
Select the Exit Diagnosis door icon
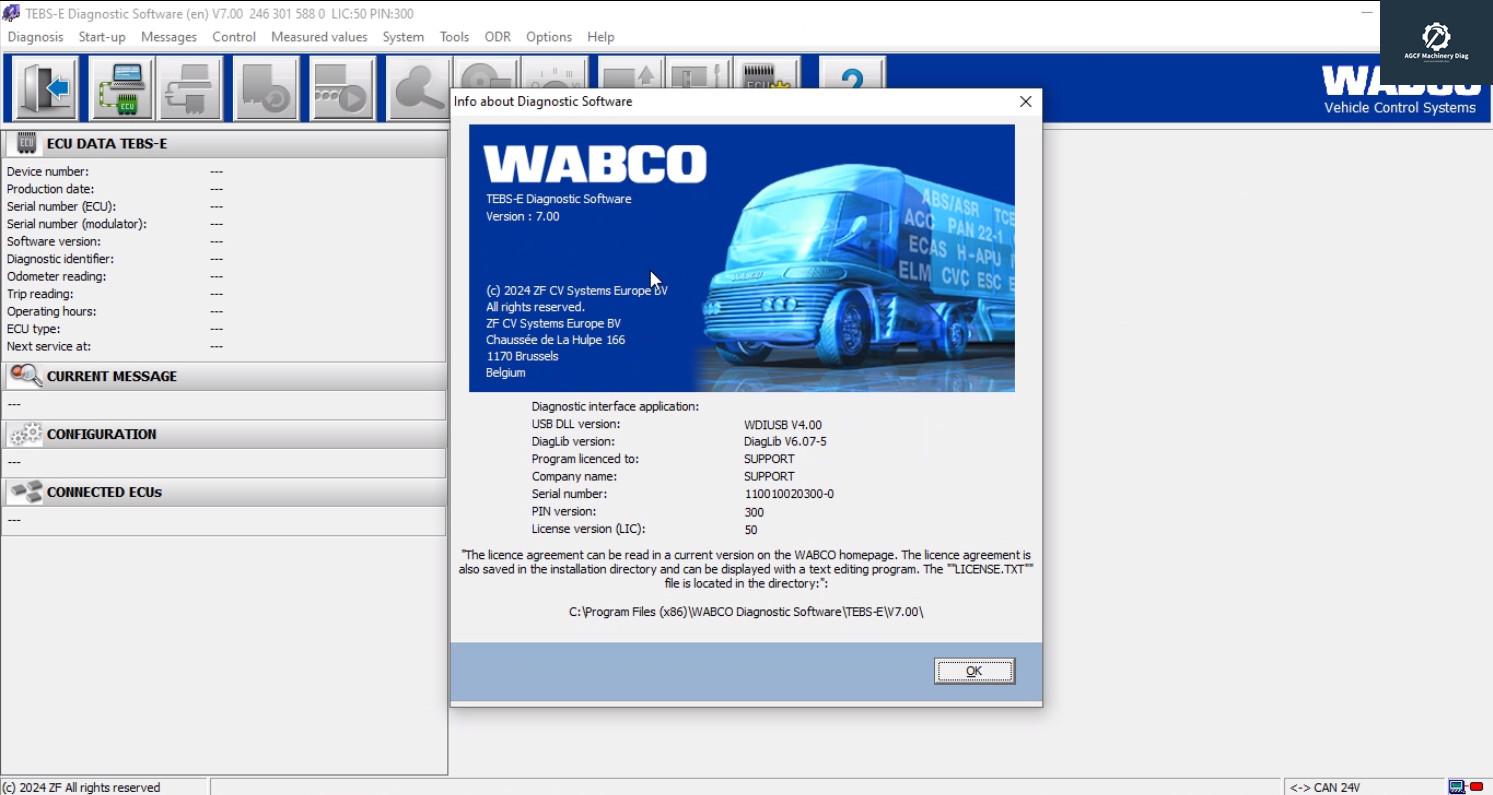(44, 88)
